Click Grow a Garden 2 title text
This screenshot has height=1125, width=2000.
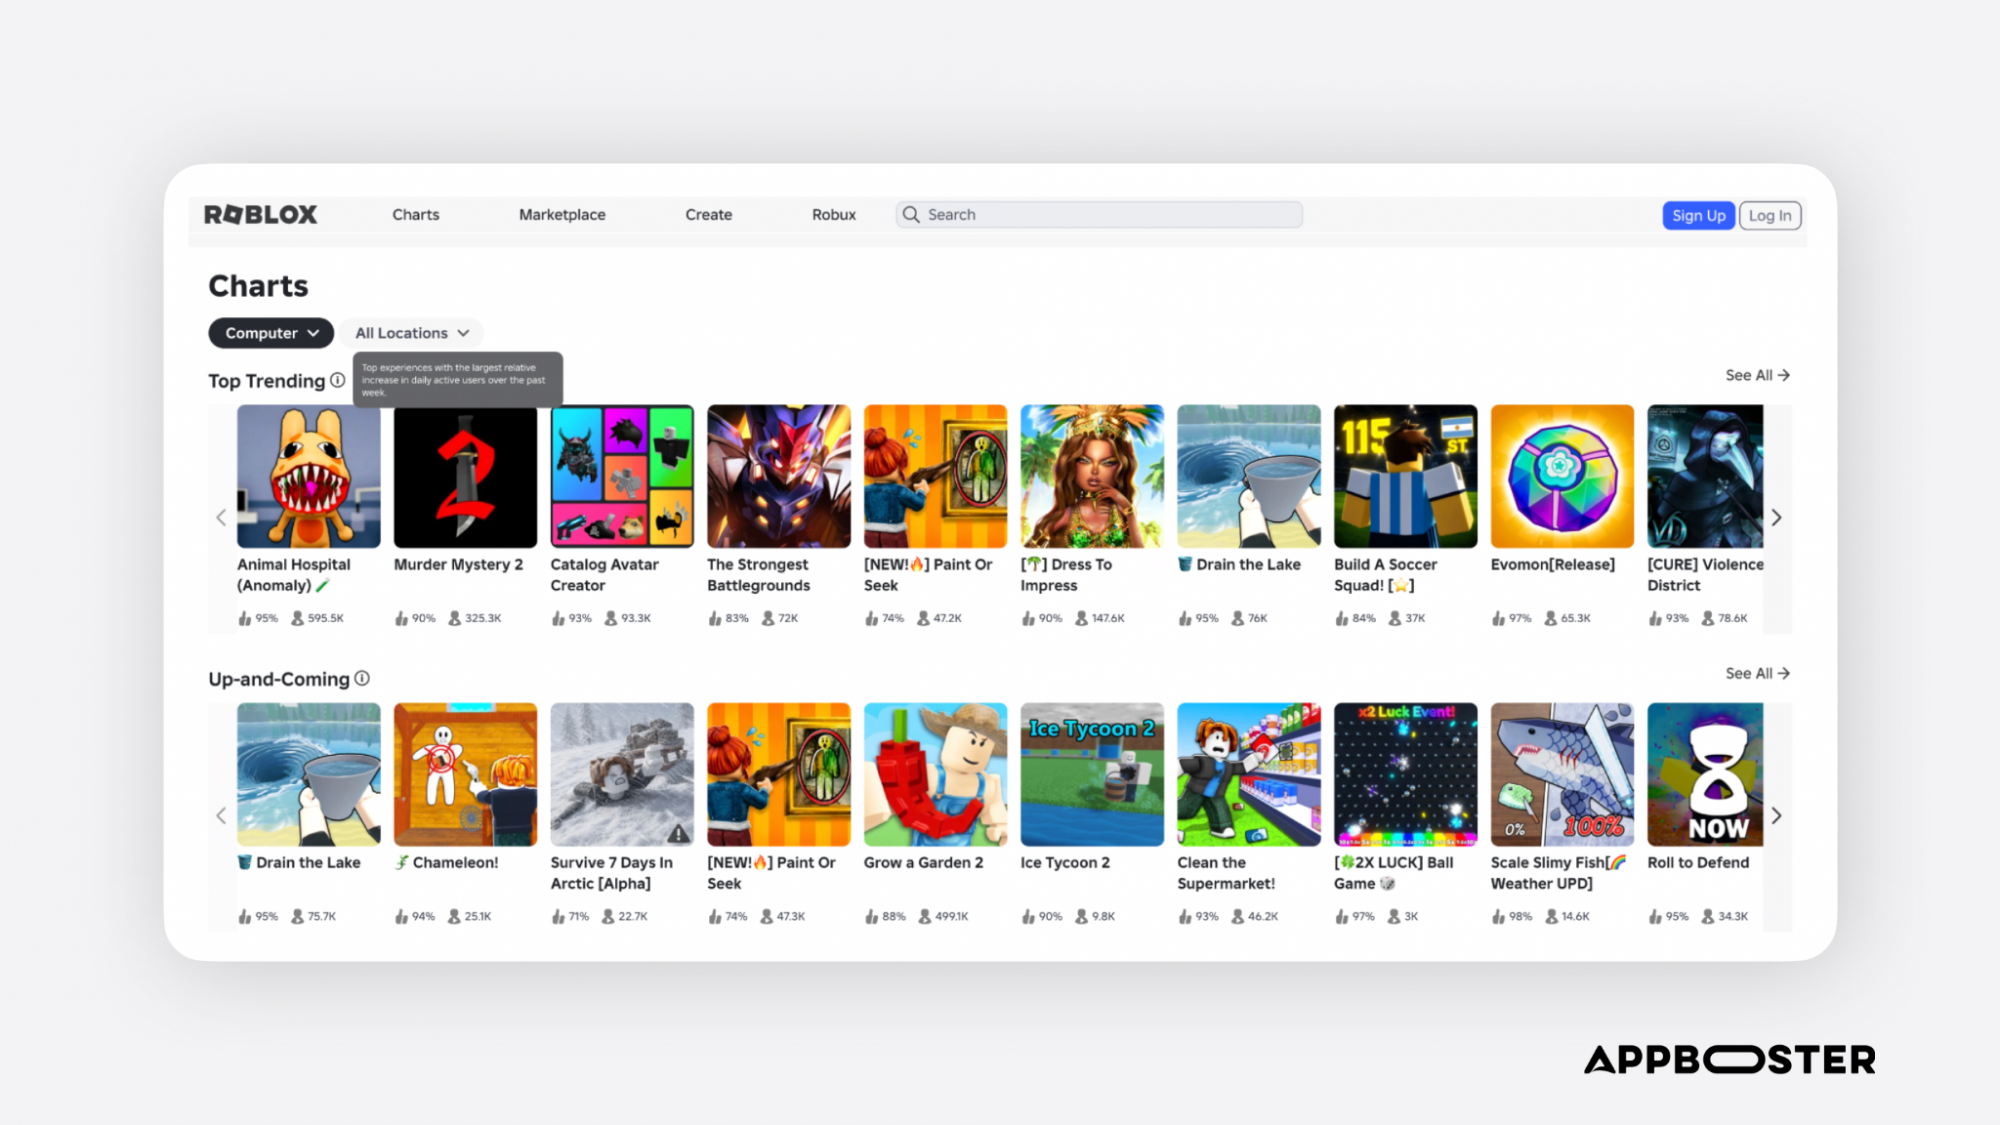coord(924,863)
